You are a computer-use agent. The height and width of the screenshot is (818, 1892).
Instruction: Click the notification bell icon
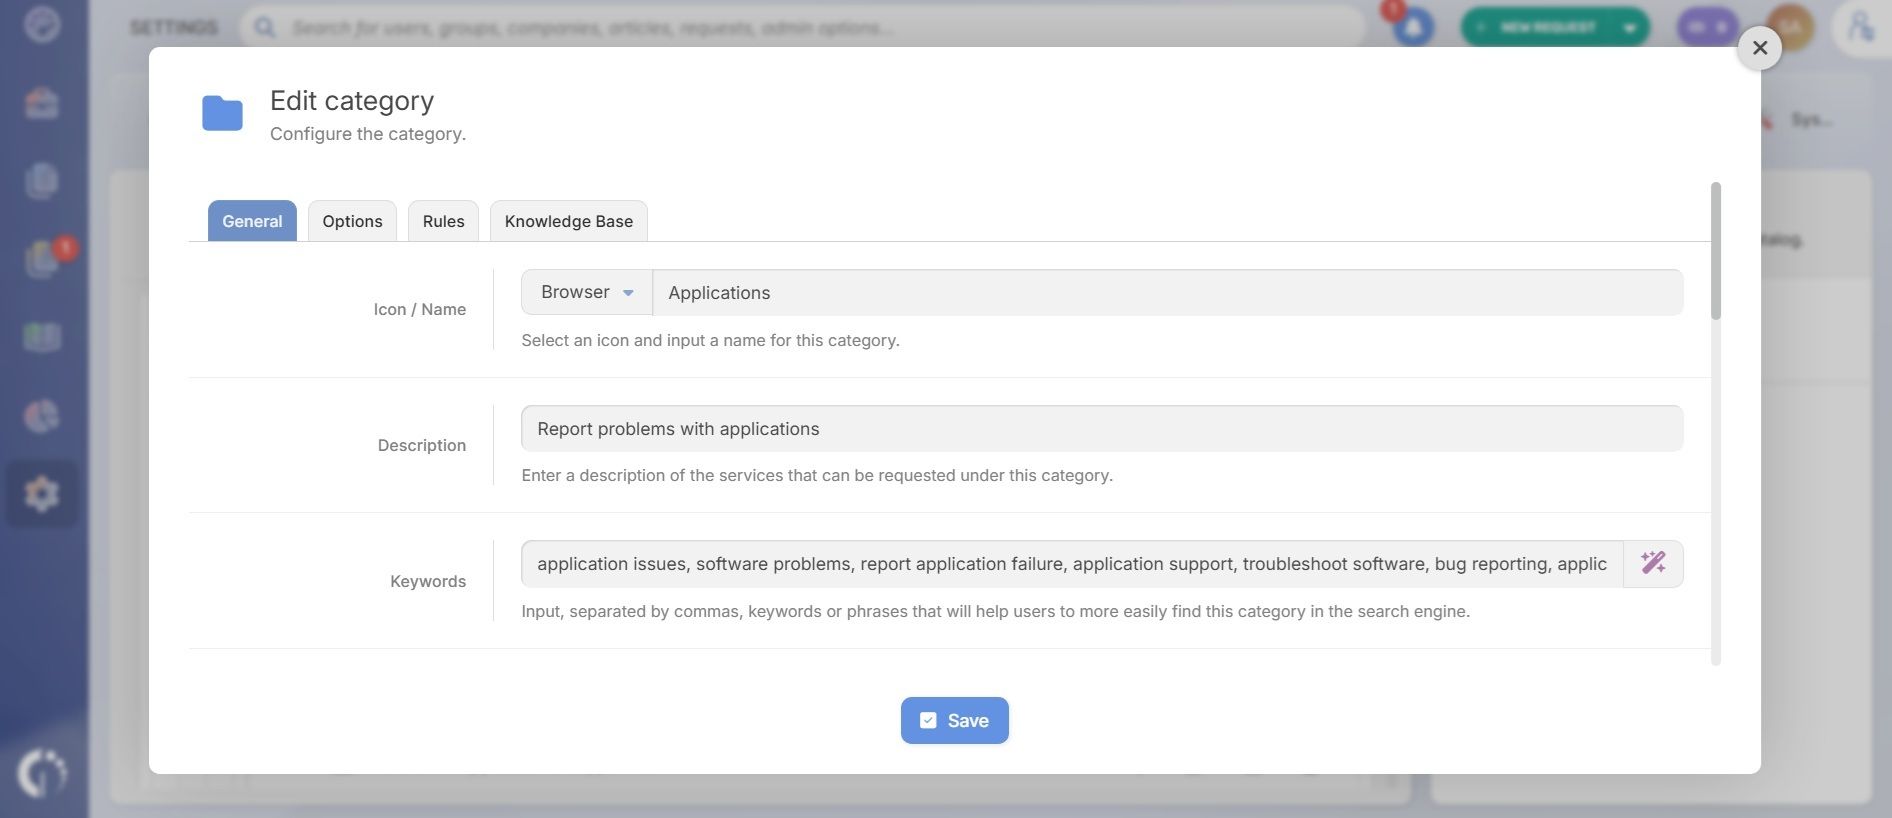tap(1413, 27)
